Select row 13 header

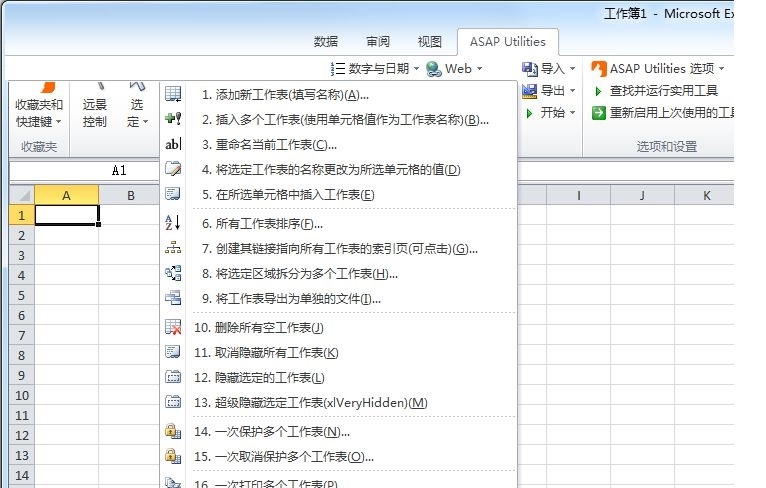coord(21,455)
